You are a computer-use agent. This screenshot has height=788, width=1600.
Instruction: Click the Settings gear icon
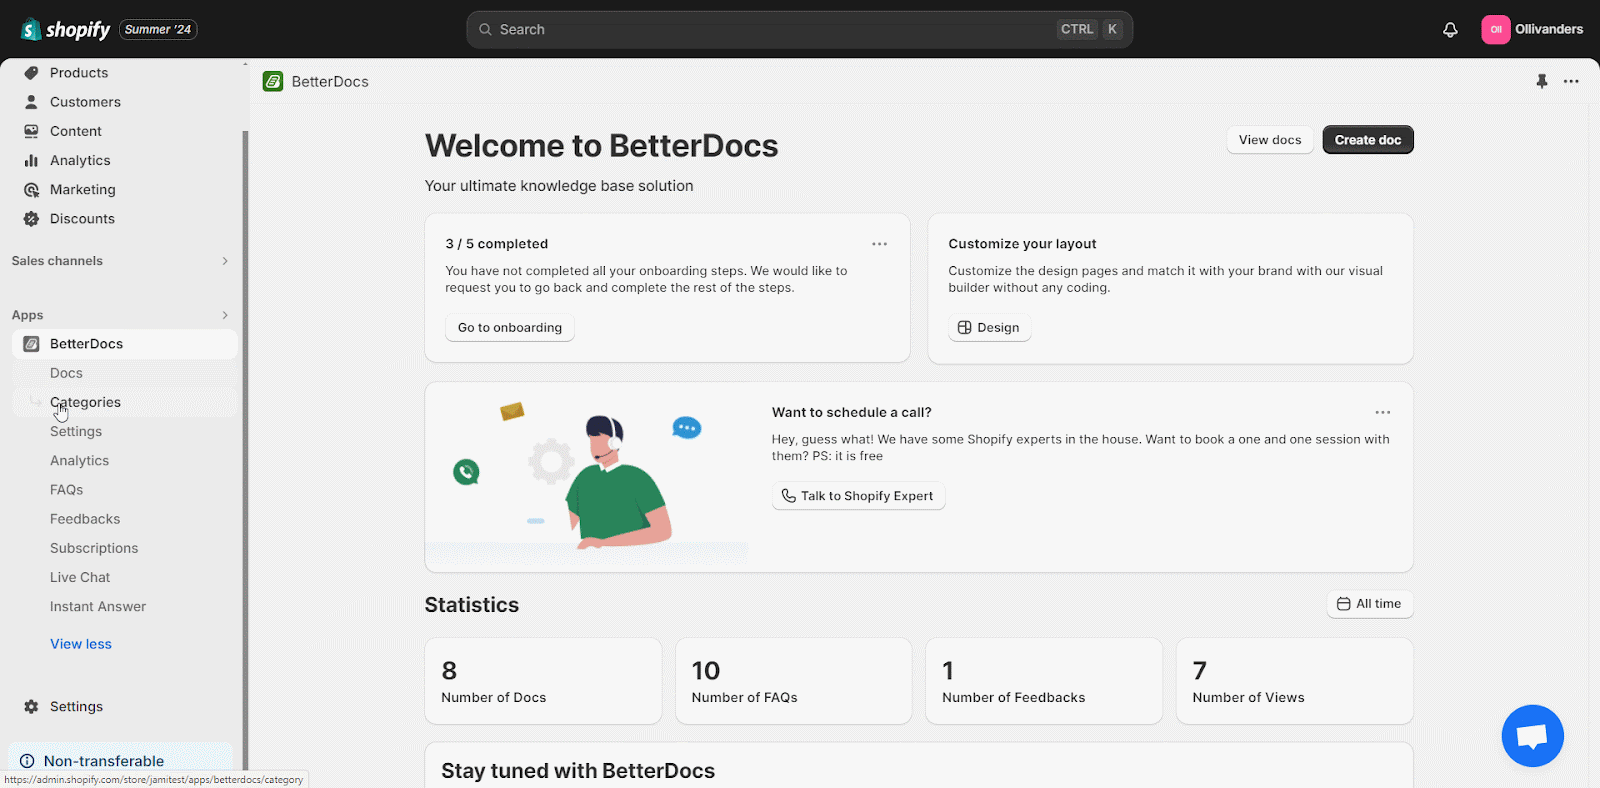point(31,706)
